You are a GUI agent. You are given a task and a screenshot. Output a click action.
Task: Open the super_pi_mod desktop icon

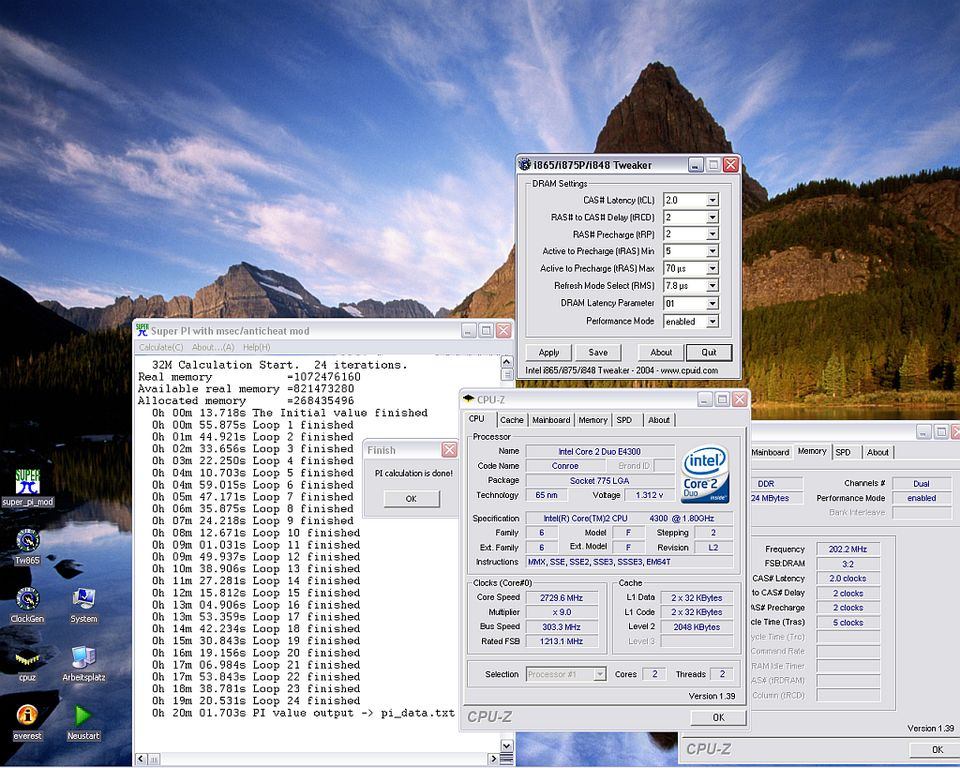point(28,488)
